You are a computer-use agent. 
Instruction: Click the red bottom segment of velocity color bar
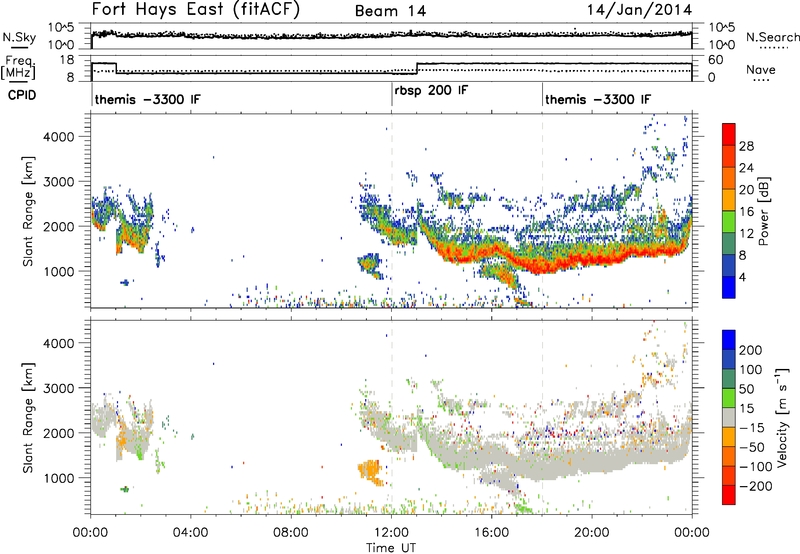[x=729, y=495]
